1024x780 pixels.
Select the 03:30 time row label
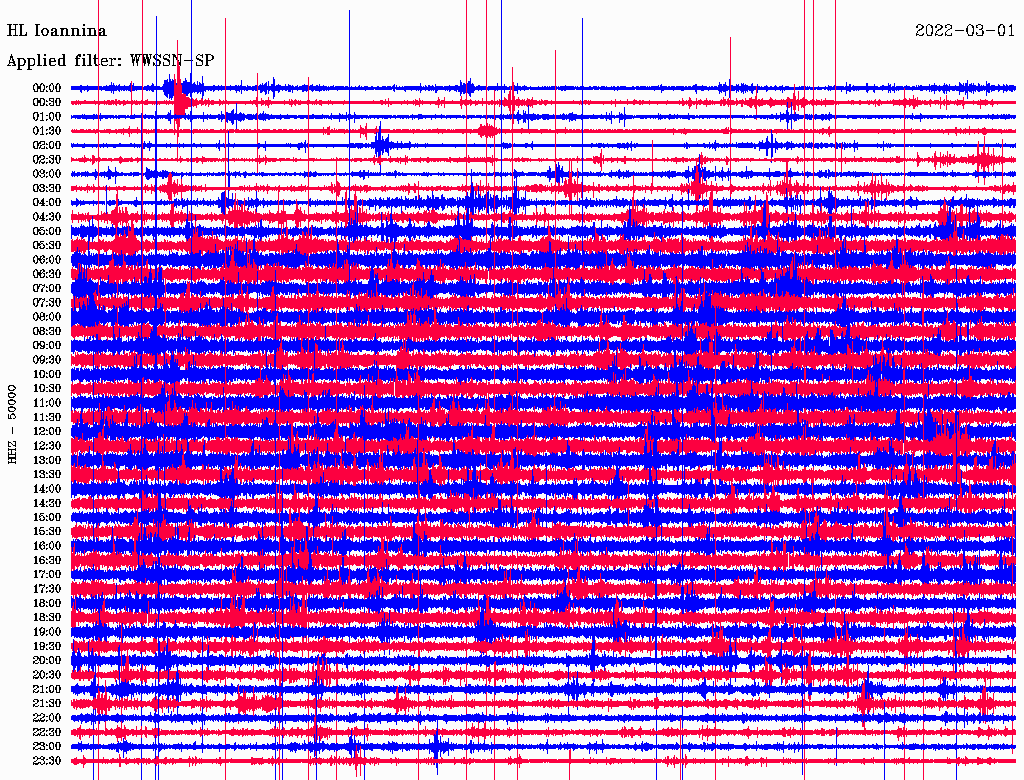47,188
